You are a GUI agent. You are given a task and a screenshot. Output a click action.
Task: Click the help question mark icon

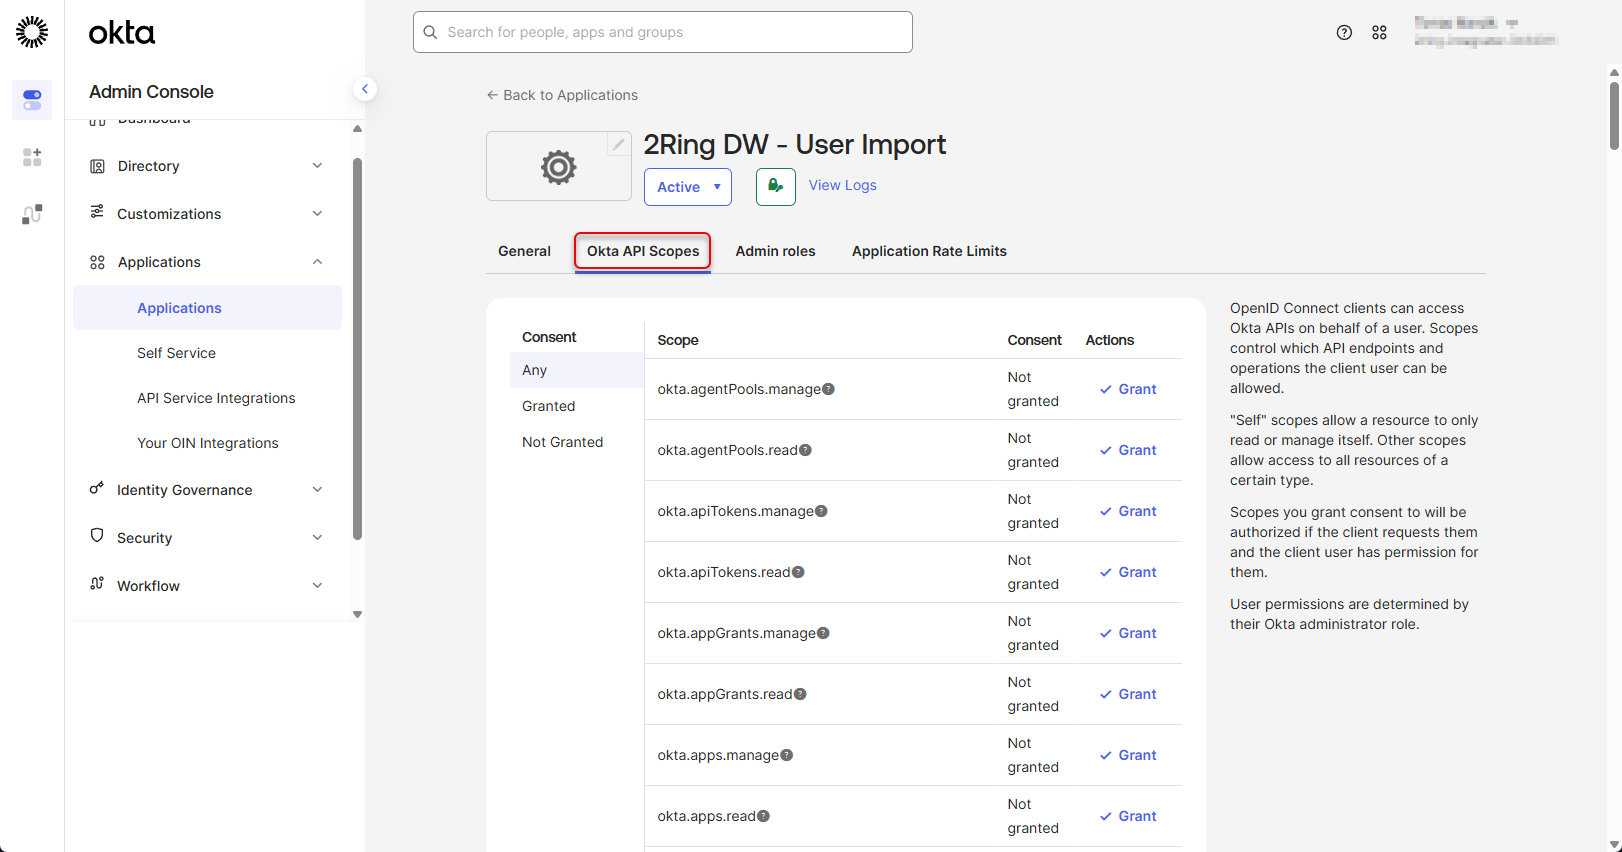[1344, 33]
